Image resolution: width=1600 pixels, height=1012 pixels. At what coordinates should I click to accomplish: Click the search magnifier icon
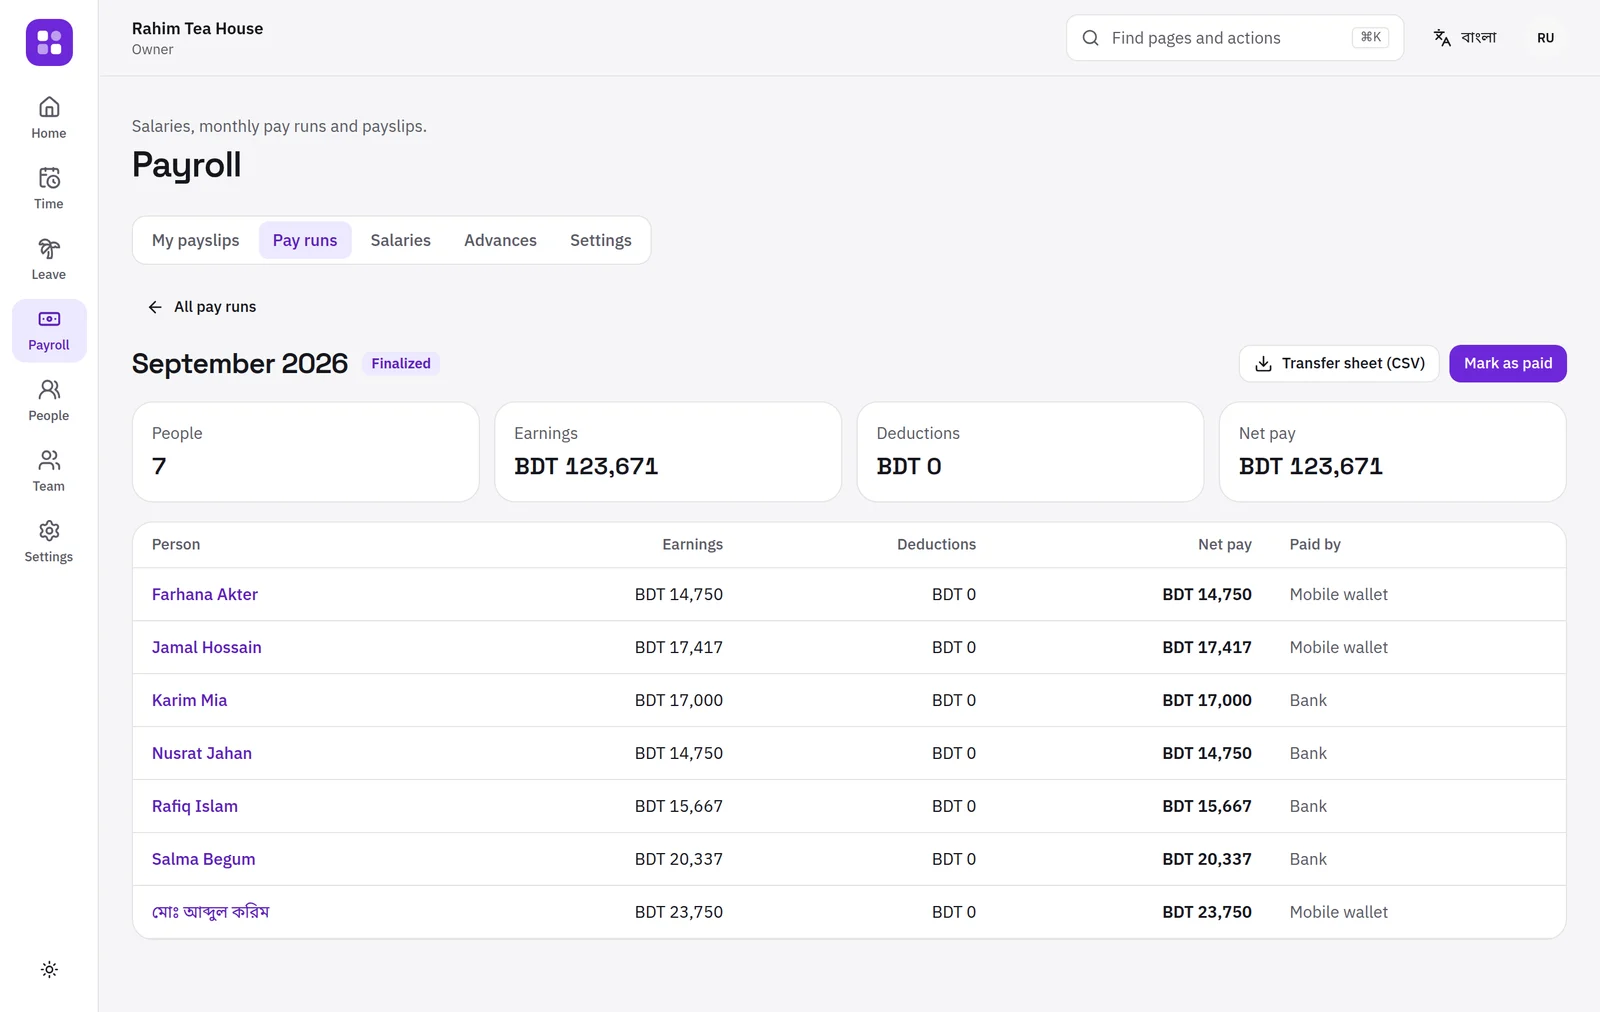pos(1090,38)
